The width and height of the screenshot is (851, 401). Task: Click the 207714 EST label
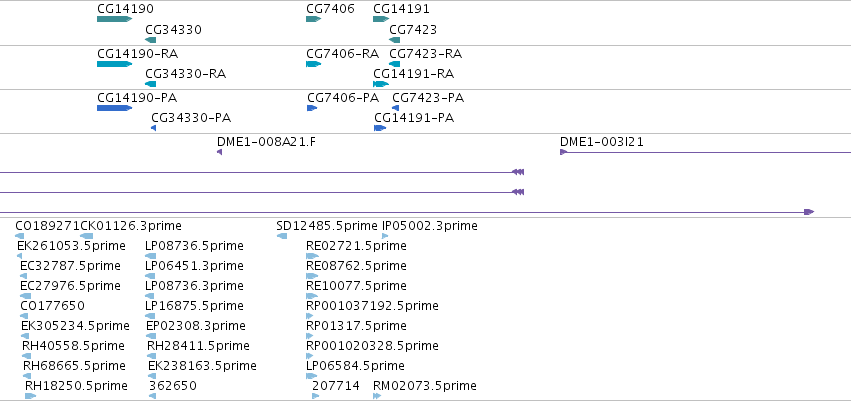point(336,386)
